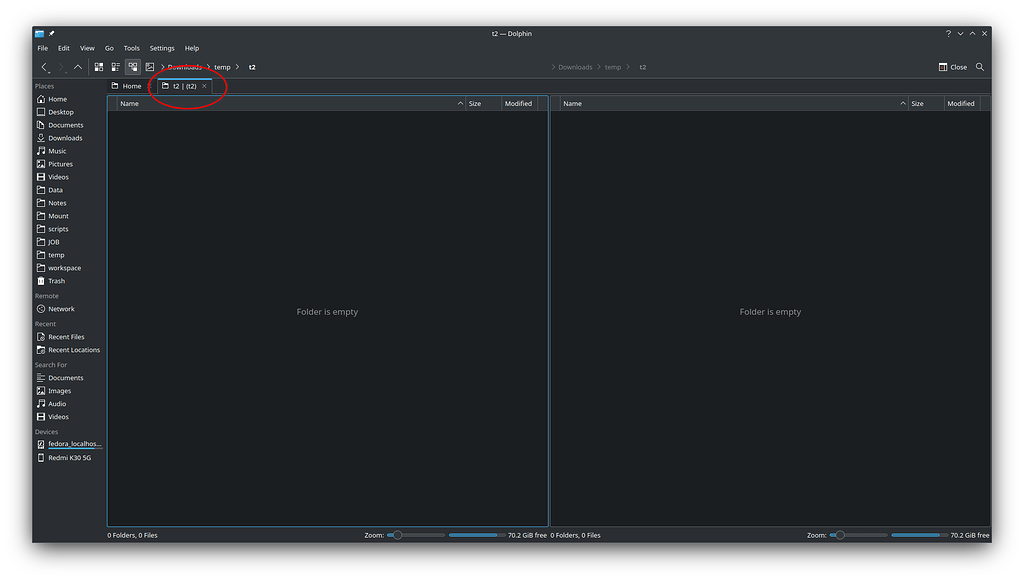
Task: Open the temp breadcrumb folder
Action: point(222,67)
